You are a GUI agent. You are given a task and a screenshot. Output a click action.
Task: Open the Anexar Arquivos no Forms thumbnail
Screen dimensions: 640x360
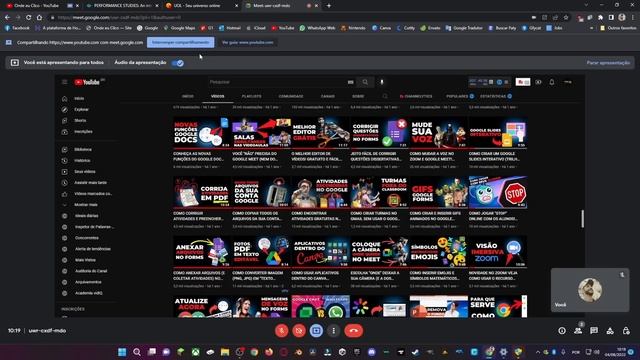[x=202, y=251]
